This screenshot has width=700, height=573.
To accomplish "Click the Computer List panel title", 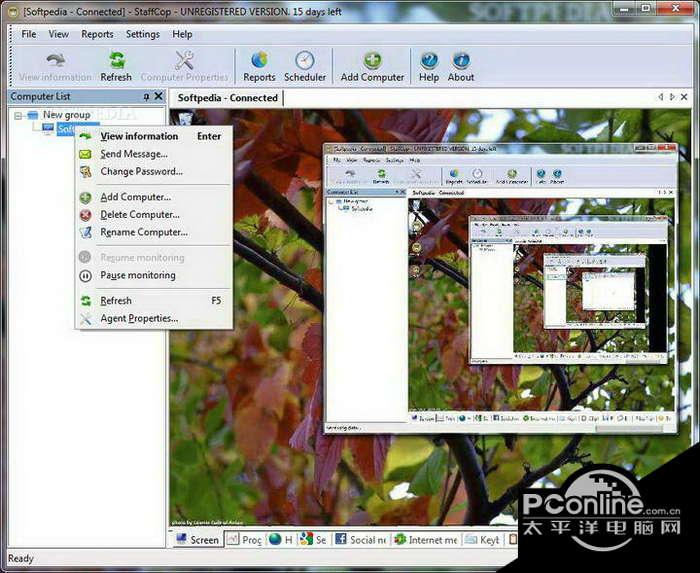I will (40, 96).
